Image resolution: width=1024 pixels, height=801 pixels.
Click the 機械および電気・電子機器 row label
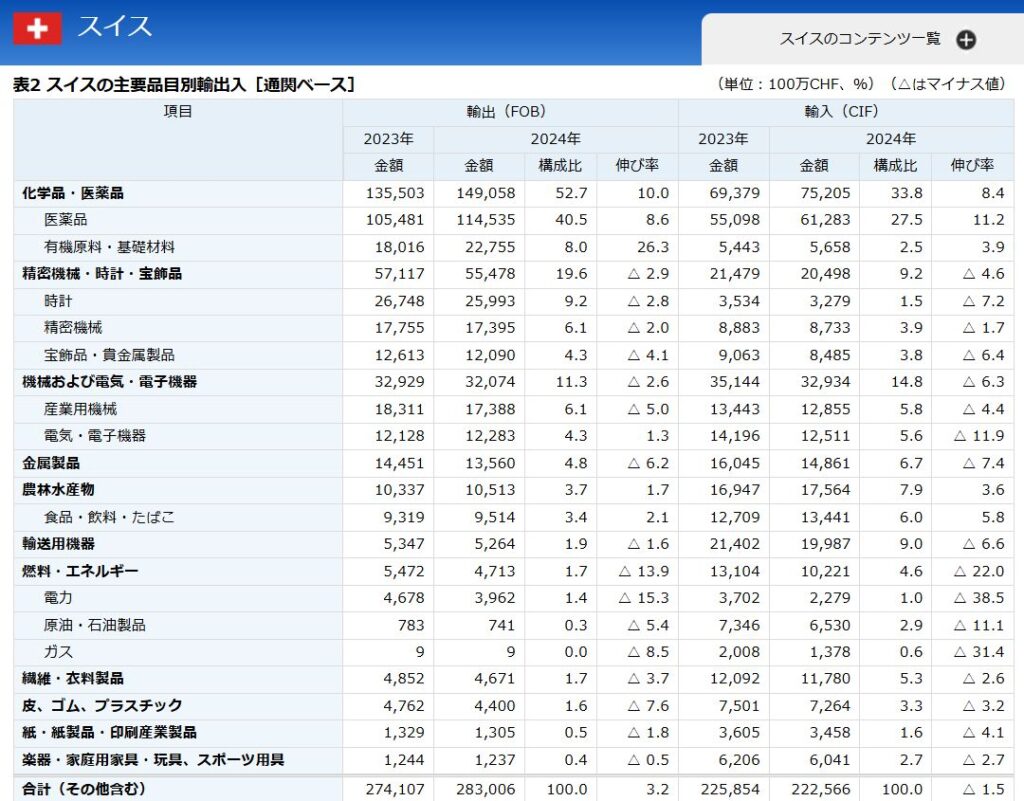(x=110, y=382)
